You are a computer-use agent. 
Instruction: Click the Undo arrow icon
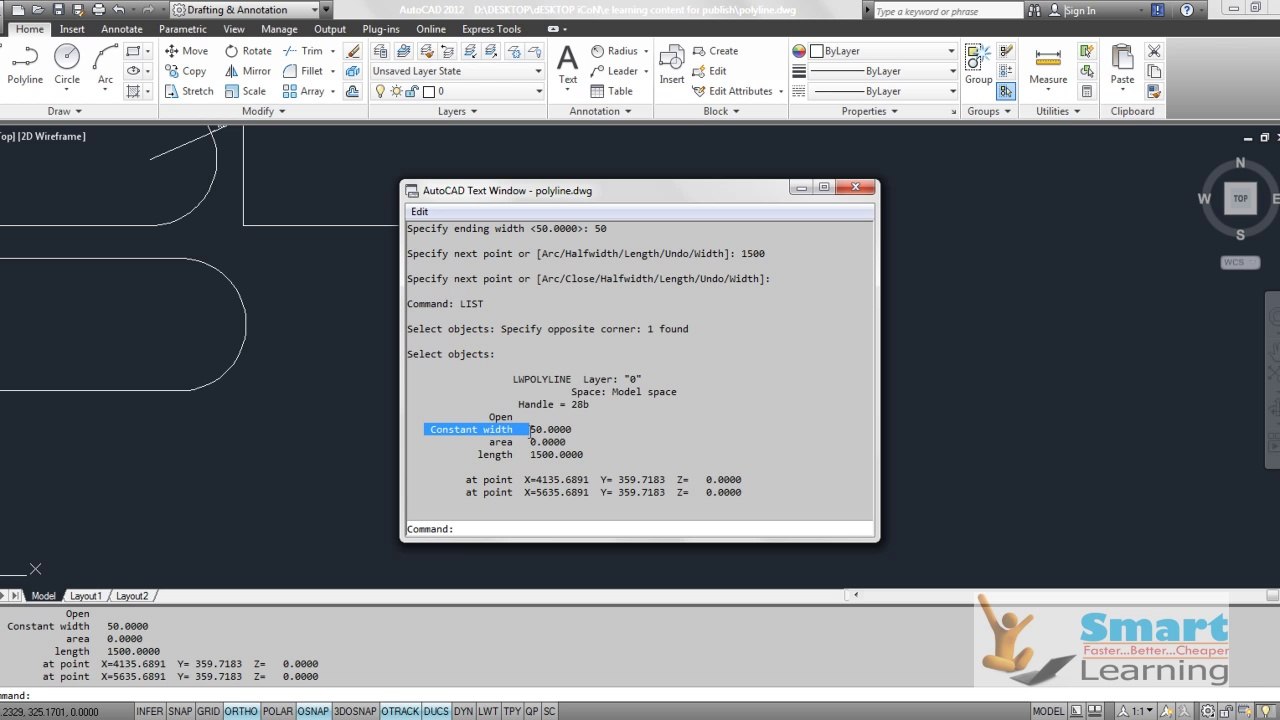pyautogui.click(x=120, y=10)
